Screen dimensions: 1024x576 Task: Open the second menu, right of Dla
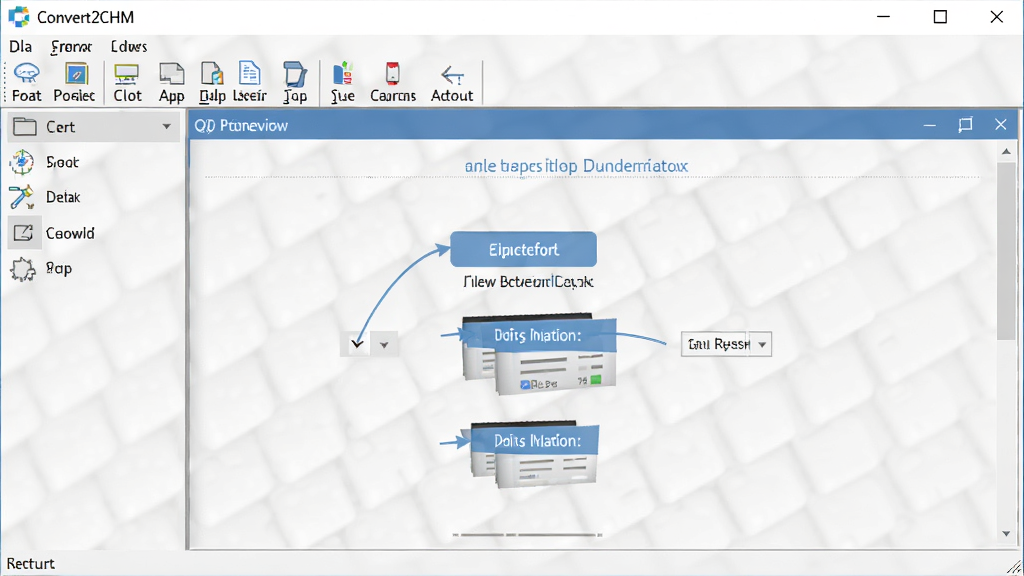point(71,46)
